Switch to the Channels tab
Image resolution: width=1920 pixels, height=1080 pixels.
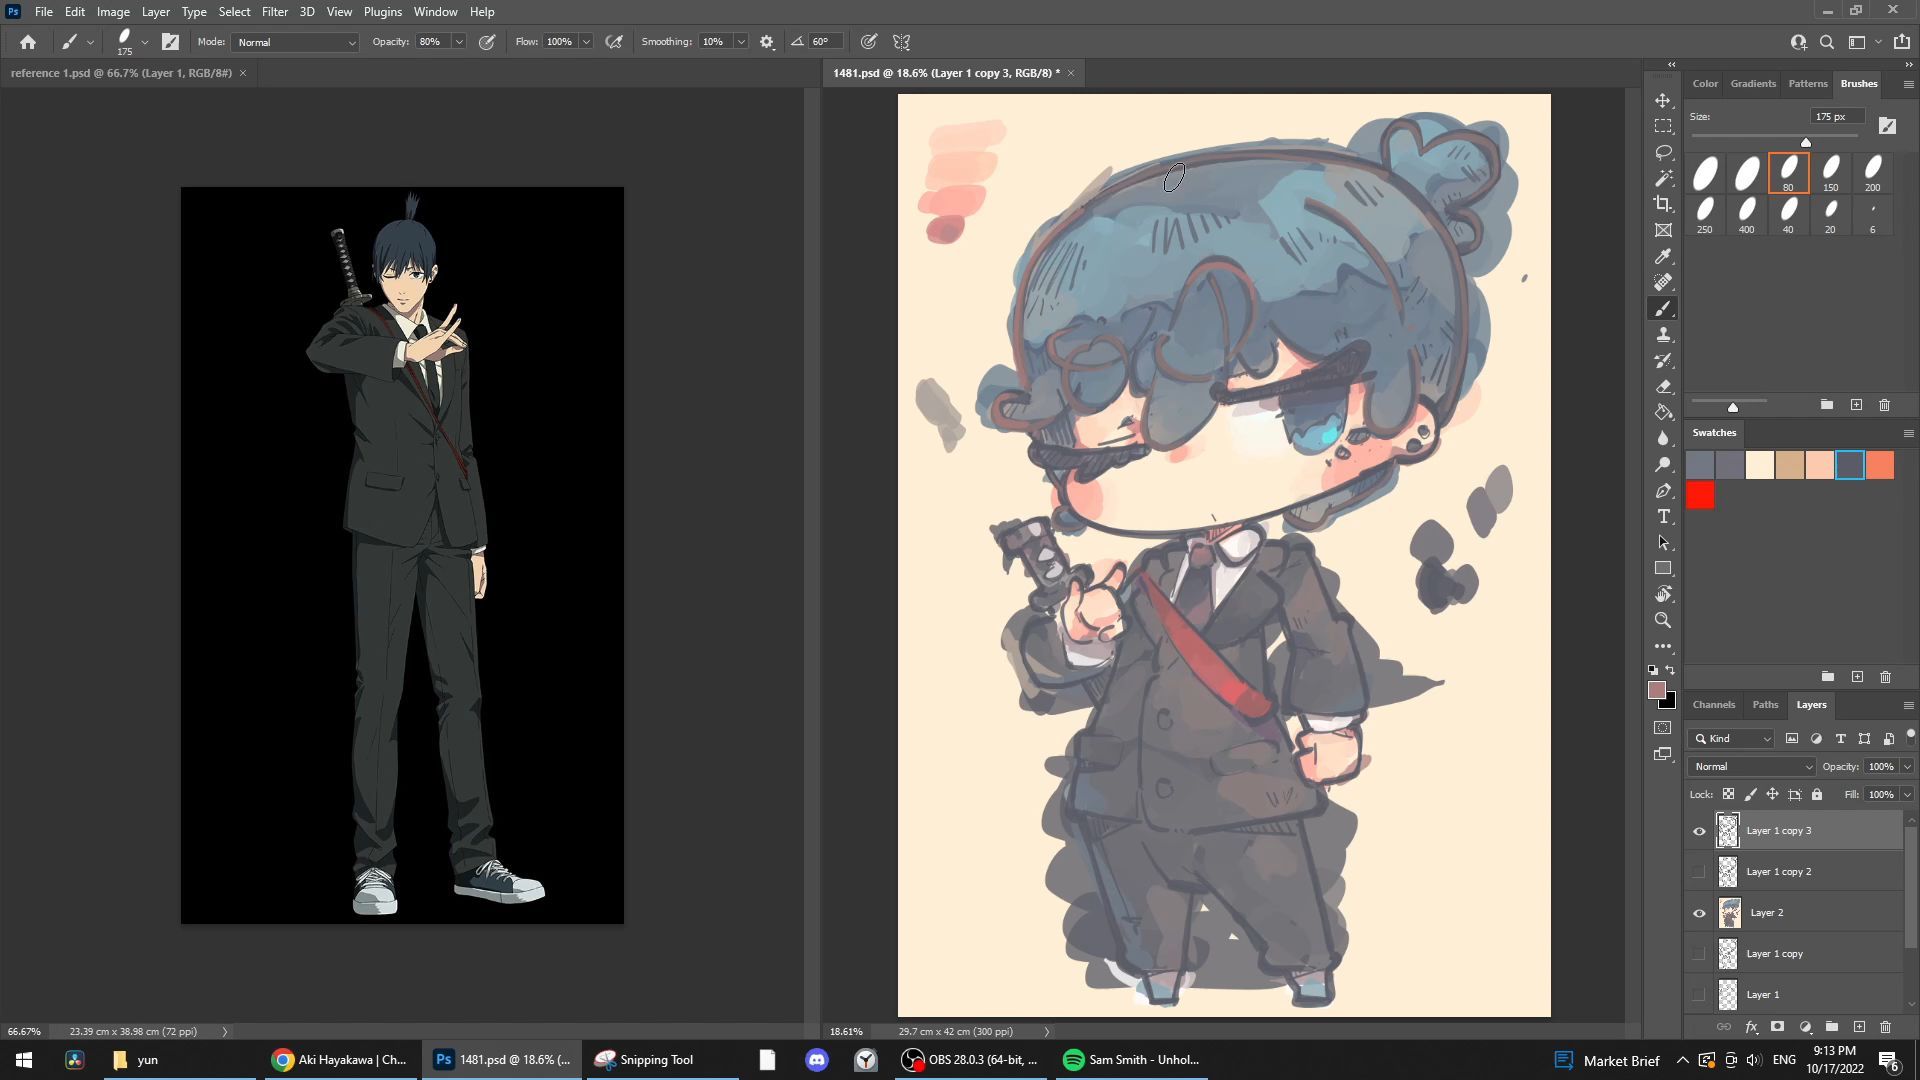(1713, 705)
